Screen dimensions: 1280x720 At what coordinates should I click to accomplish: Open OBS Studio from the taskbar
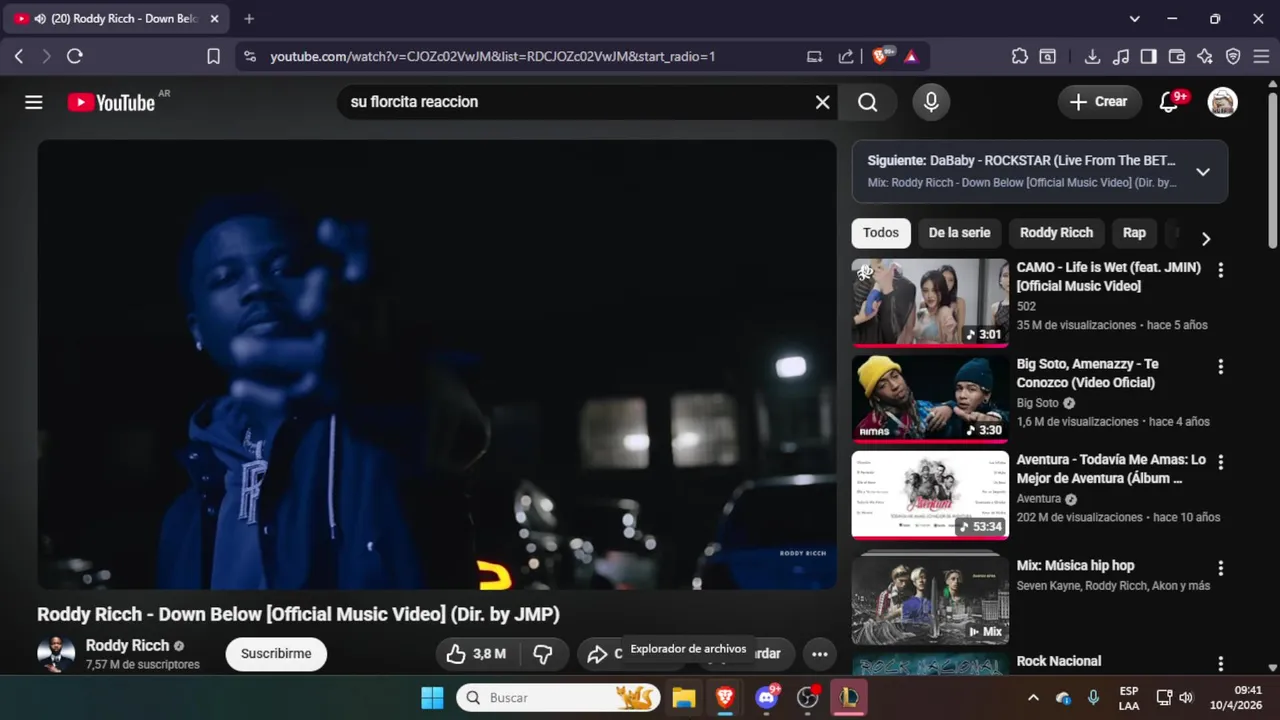(808, 698)
